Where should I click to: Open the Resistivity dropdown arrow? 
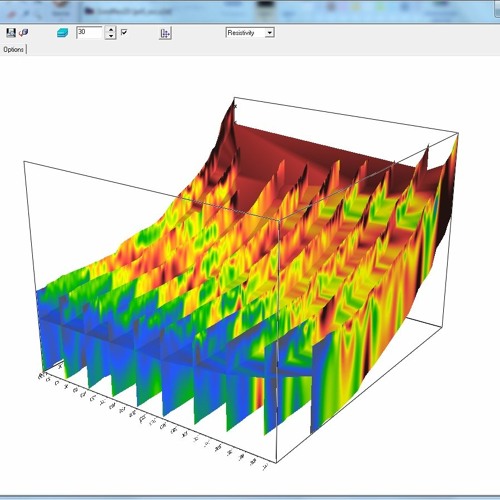coord(270,33)
